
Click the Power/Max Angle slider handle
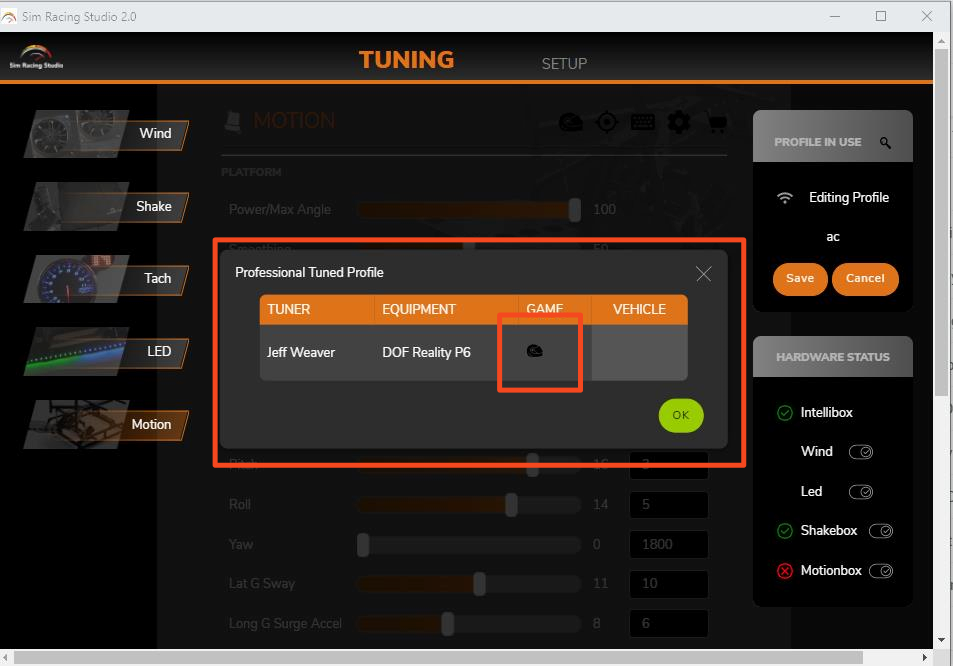pos(574,210)
